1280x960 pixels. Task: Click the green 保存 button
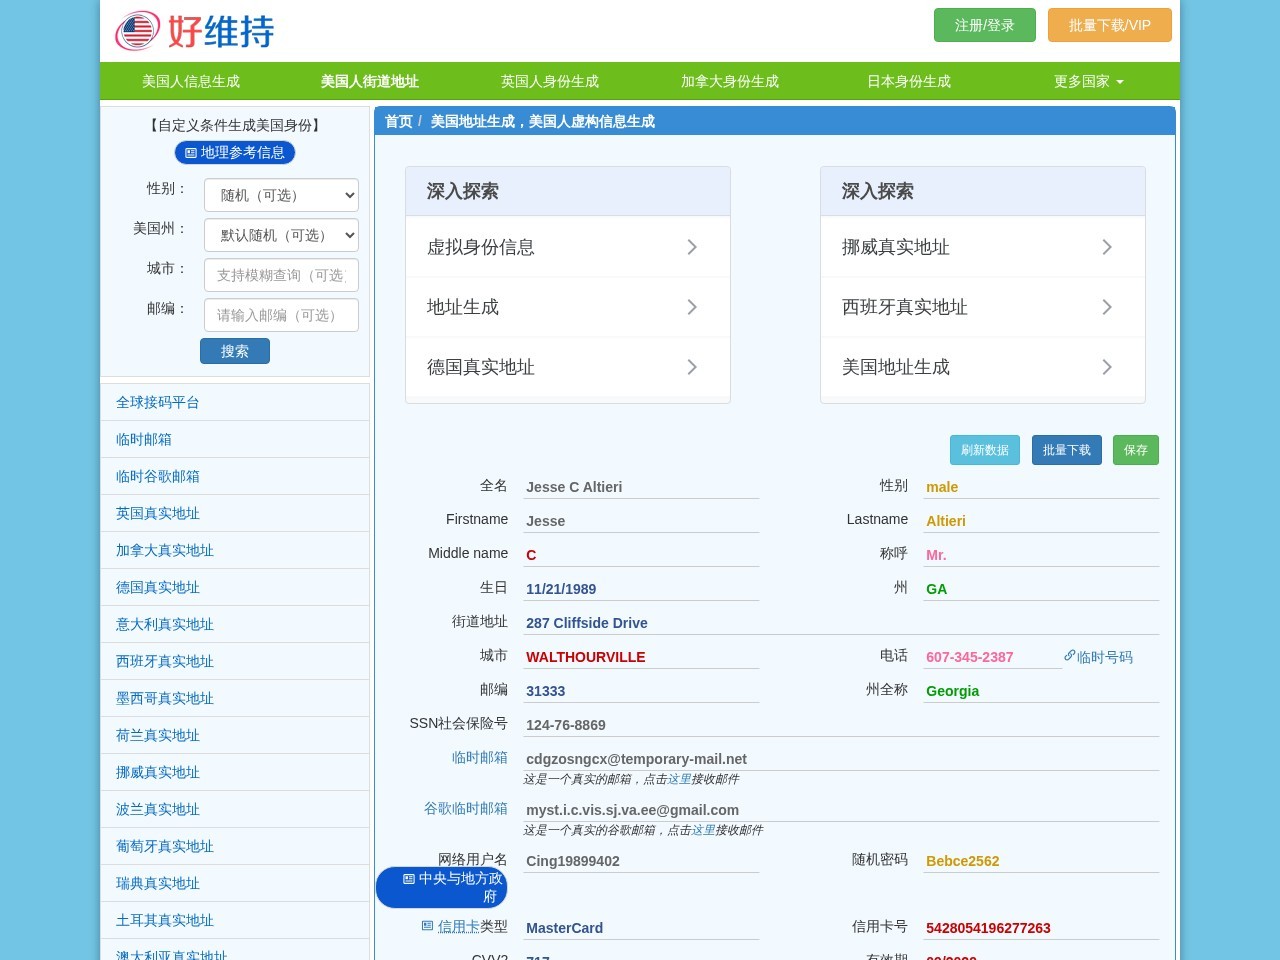1136,450
